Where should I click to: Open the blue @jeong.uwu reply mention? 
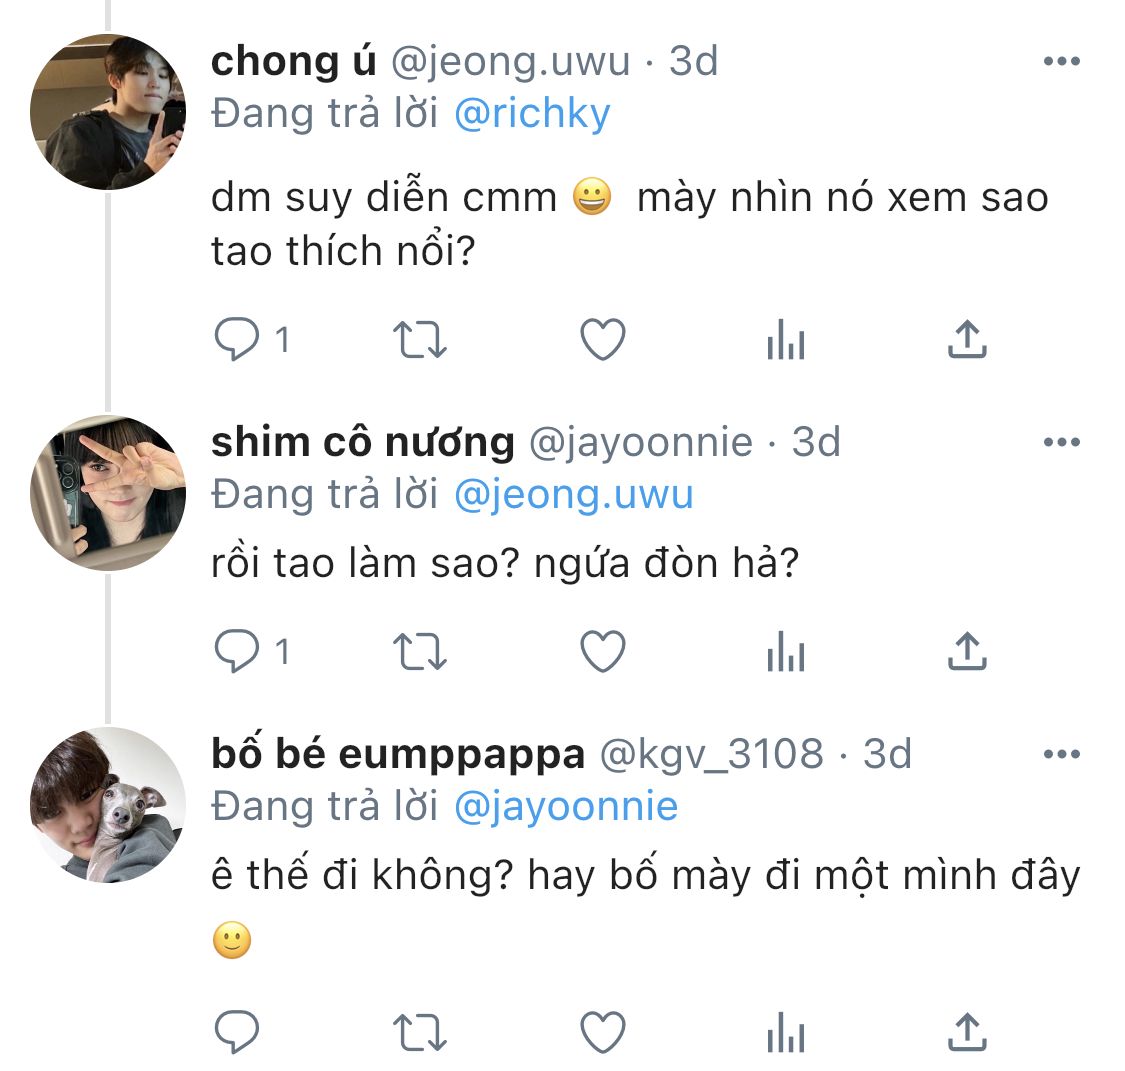[573, 496]
